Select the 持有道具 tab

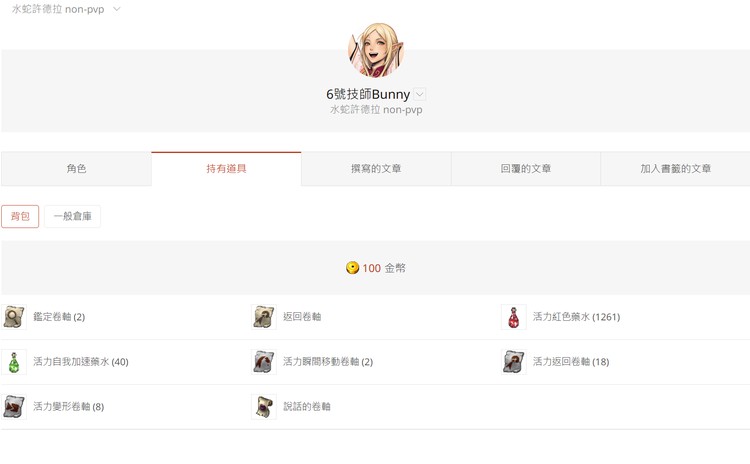[226, 169]
